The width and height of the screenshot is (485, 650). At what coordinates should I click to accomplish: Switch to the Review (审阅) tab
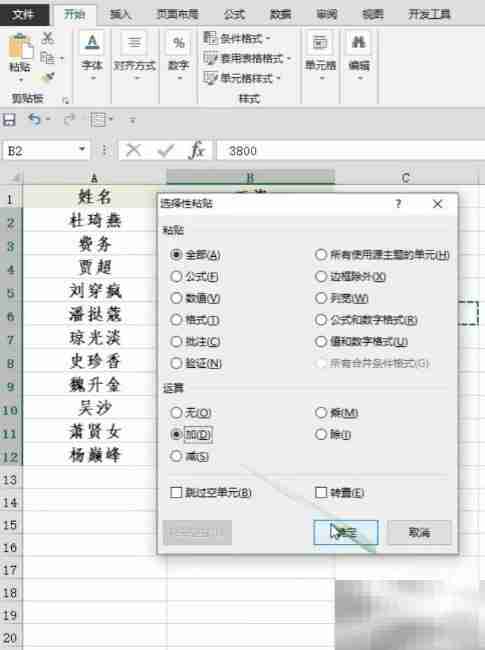point(327,15)
